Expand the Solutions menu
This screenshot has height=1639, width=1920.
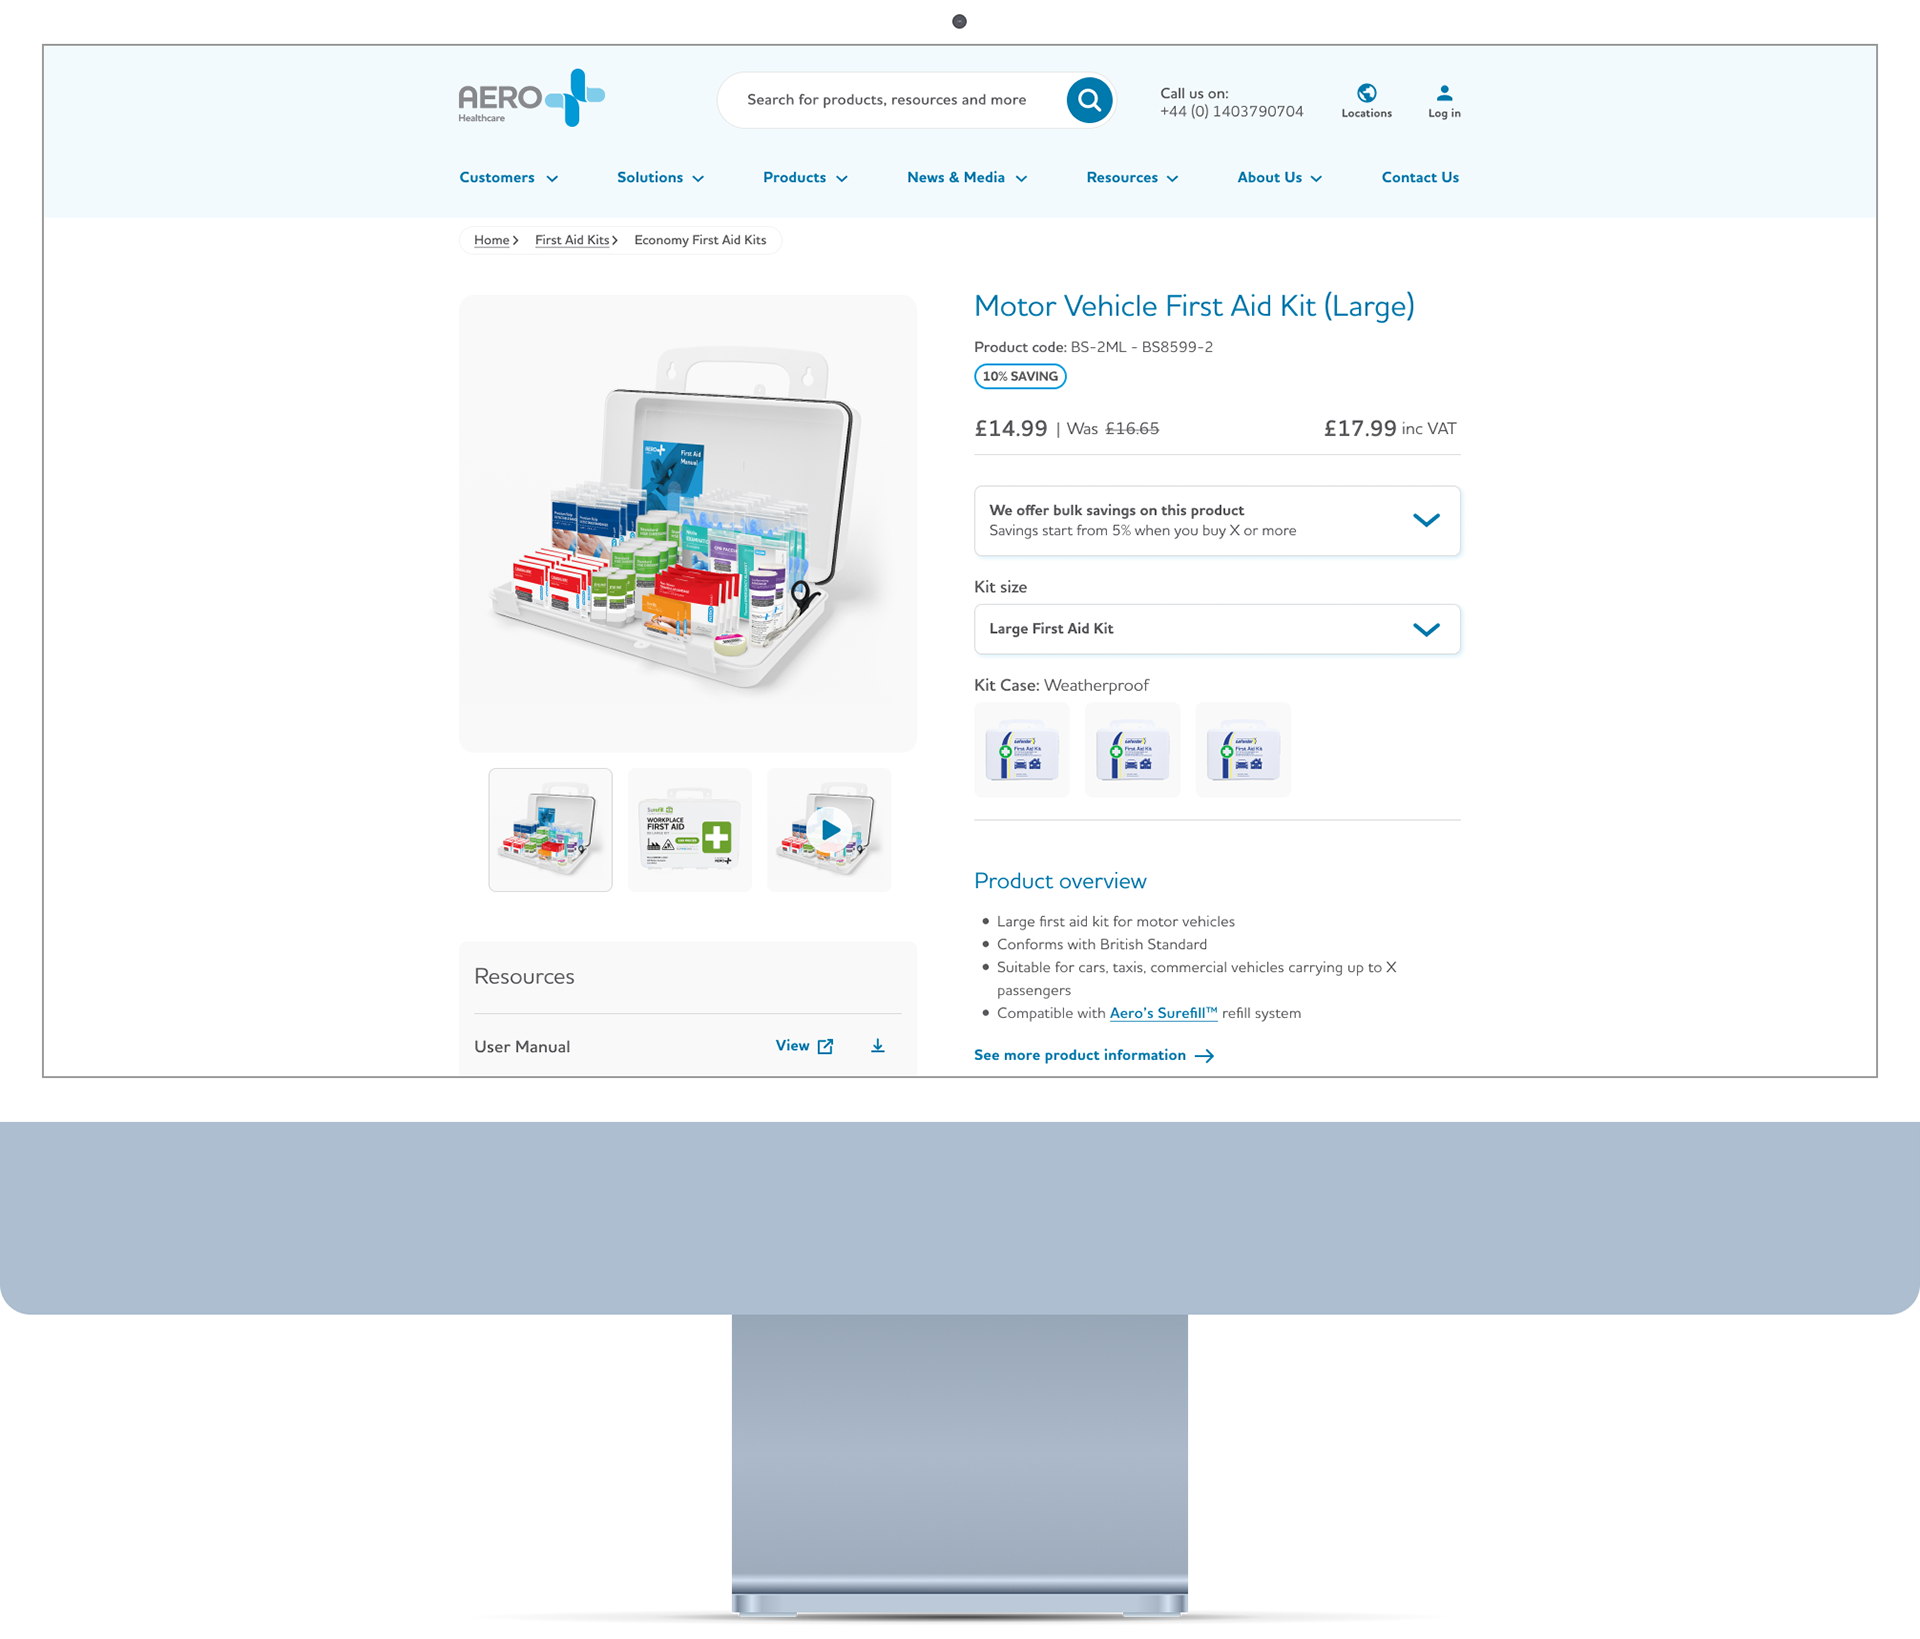click(660, 178)
